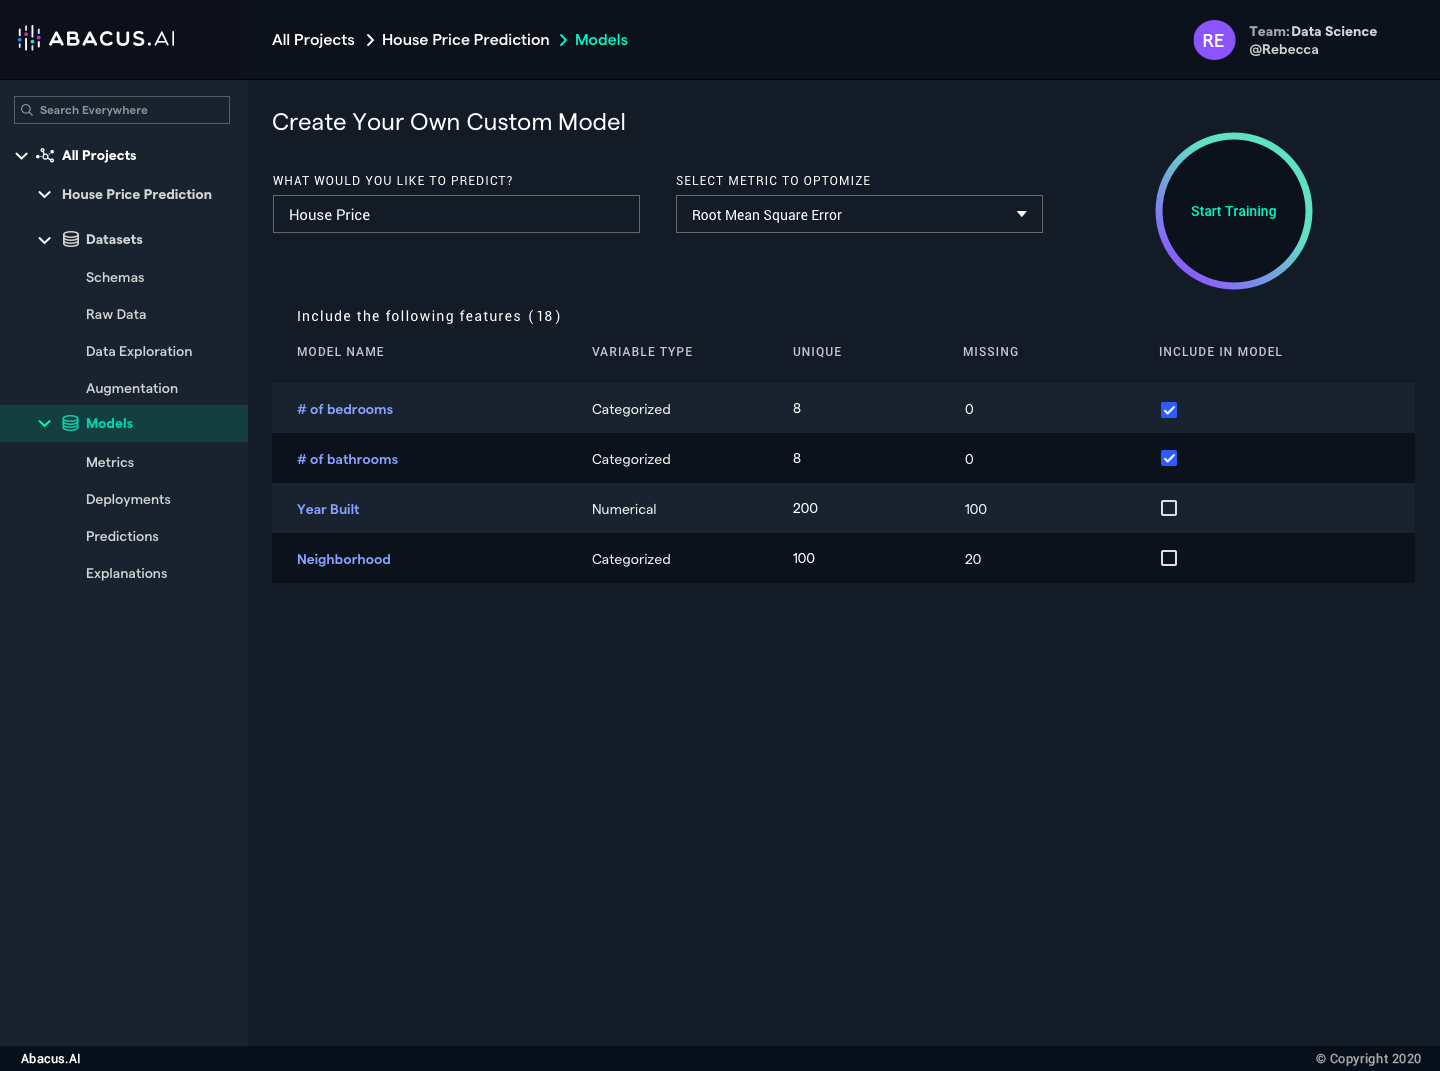Image resolution: width=1440 pixels, height=1071 pixels.
Task: Enable the Year Built checkbox
Action: click(x=1168, y=508)
